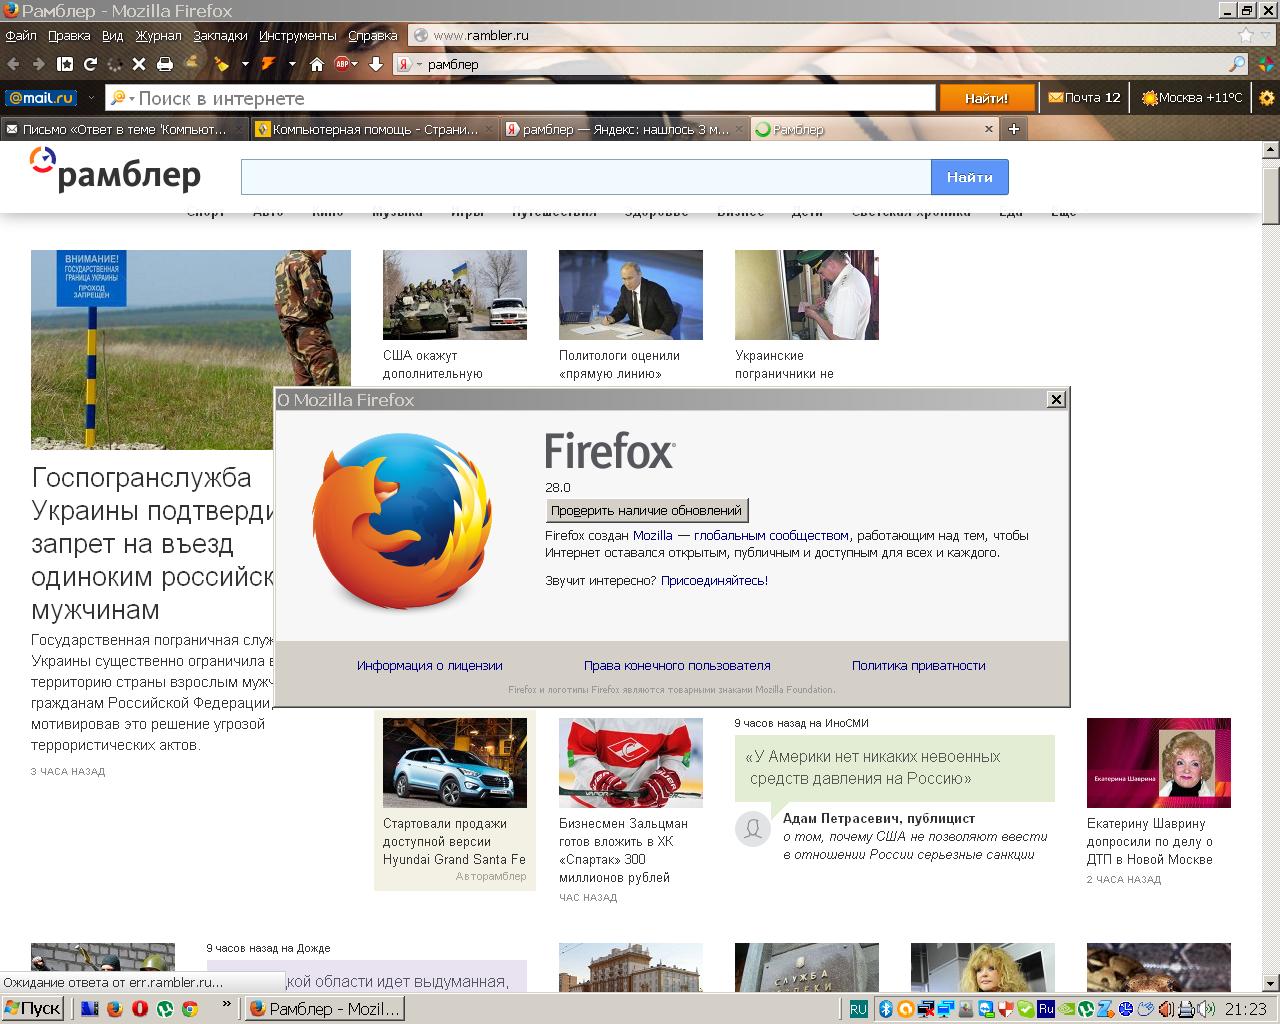Click the Rambler search input field
Screen dimensions: 1280x1024
pos(586,177)
